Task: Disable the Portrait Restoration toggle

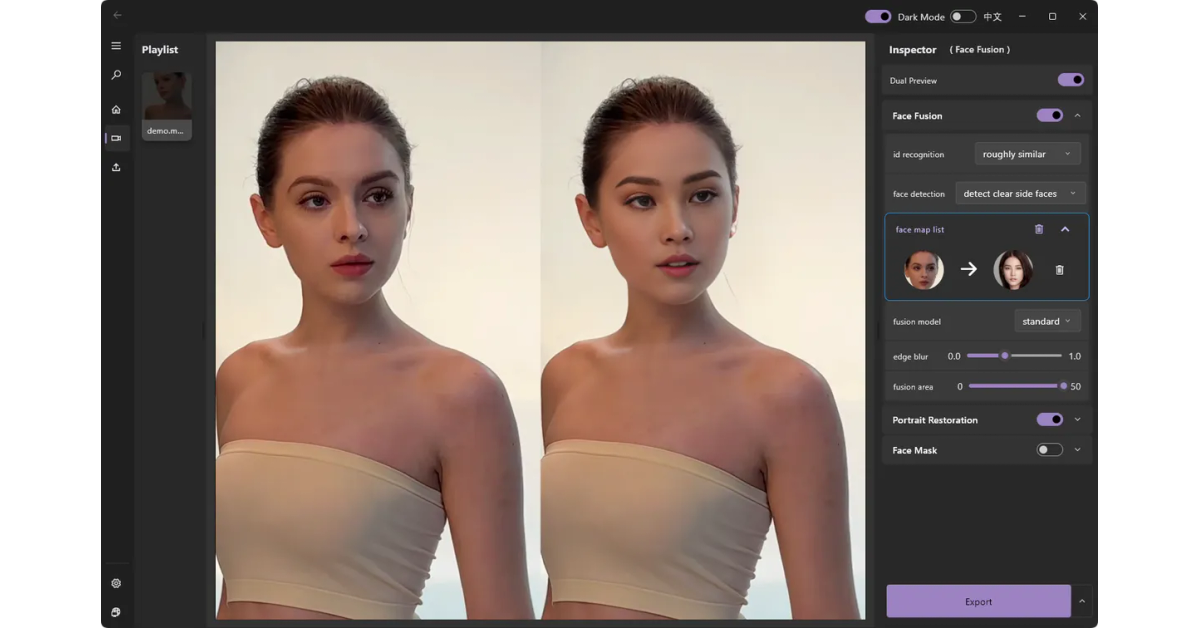Action: click(x=1050, y=419)
